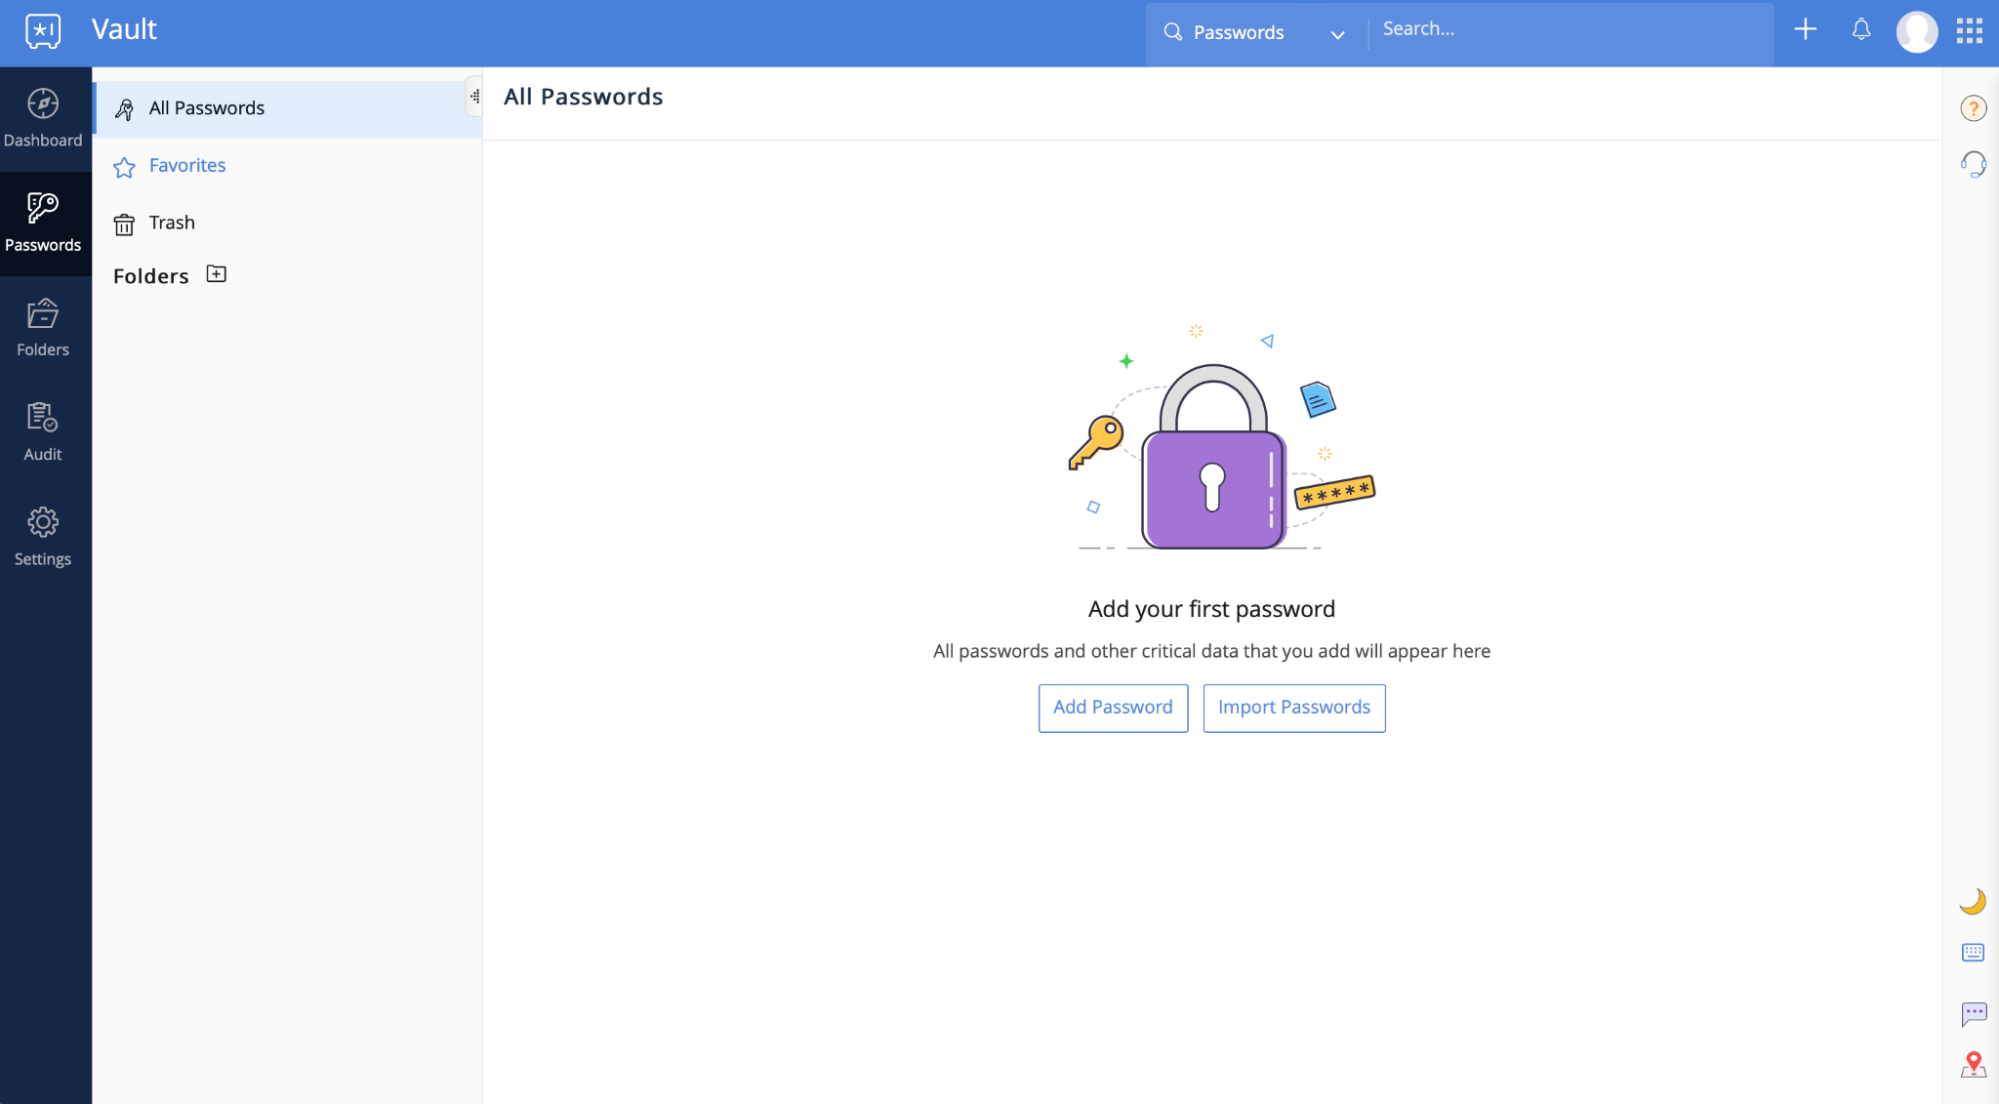Open the Audit section
Viewport: 1999px width, 1104px height.
pos(42,429)
